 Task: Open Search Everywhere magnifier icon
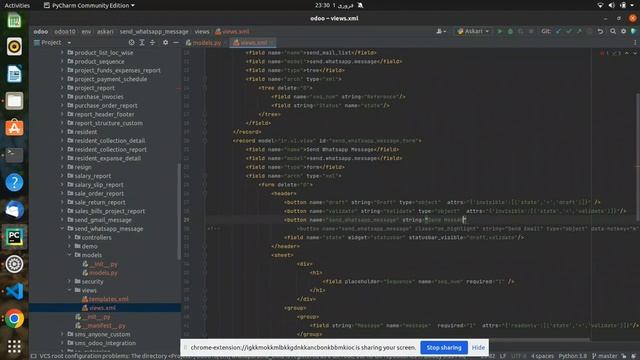613,31
